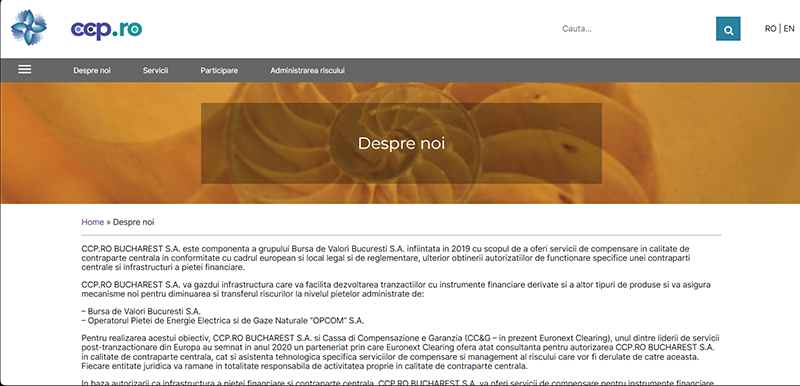Image resolution: width=800 pixels, height=386 pixels.
Task: Focus the Cauta search field
Action: pos(635,29)
